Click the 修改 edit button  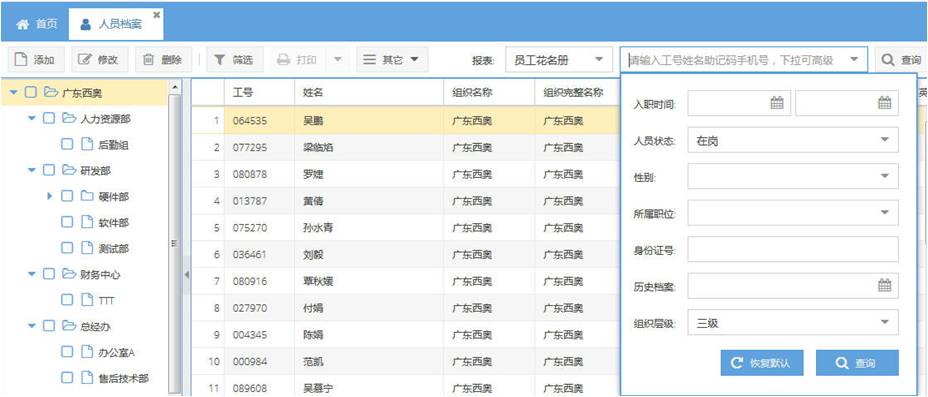pyautogui.click(x=99, y=60)
